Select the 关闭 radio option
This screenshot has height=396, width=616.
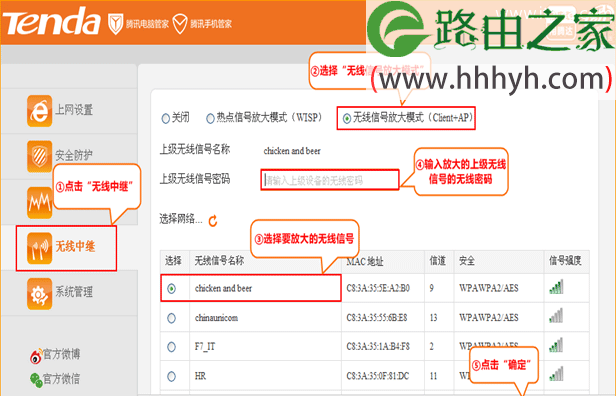click(x=165, y=118)
